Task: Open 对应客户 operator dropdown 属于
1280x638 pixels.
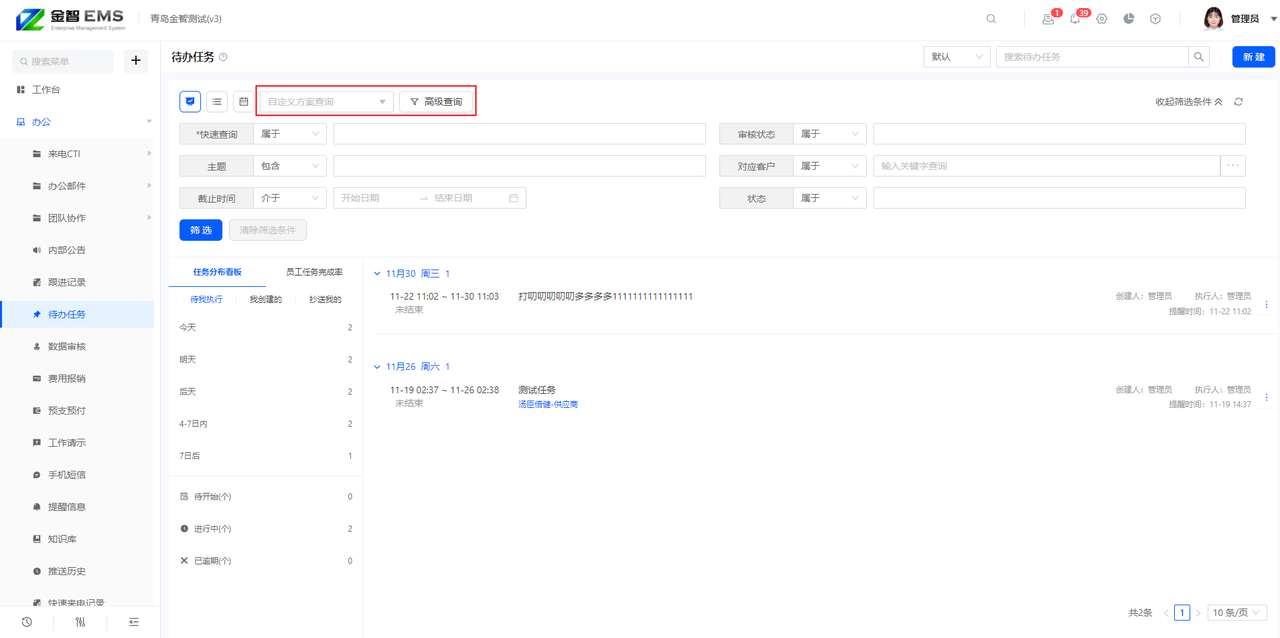Action: tap(830, 166)
